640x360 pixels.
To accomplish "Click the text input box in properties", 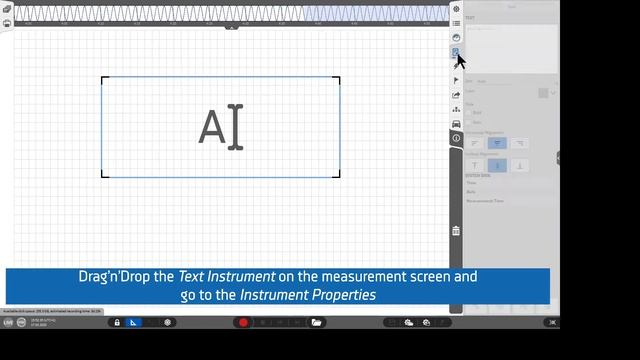I will coord(511,49).
